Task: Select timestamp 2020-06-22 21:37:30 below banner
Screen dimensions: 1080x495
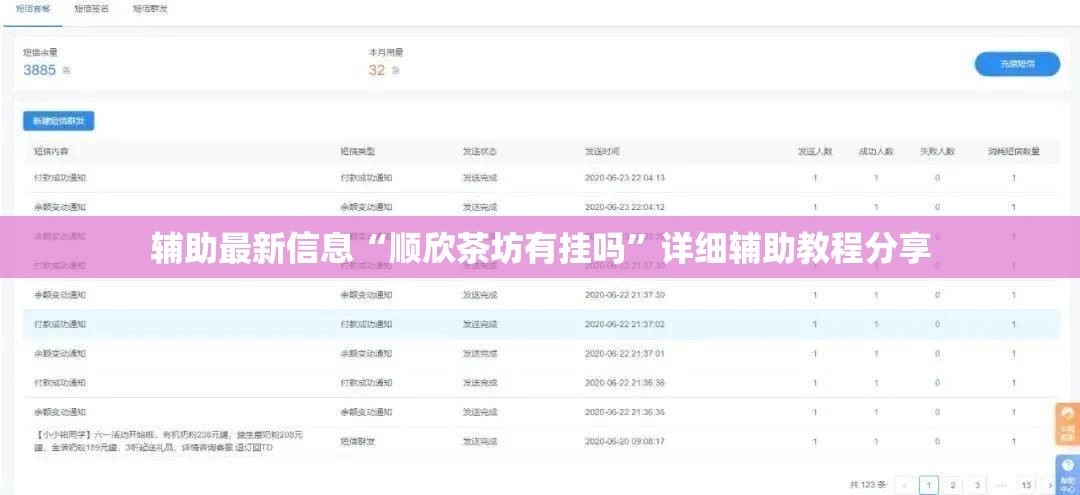Action: [625, 295]
